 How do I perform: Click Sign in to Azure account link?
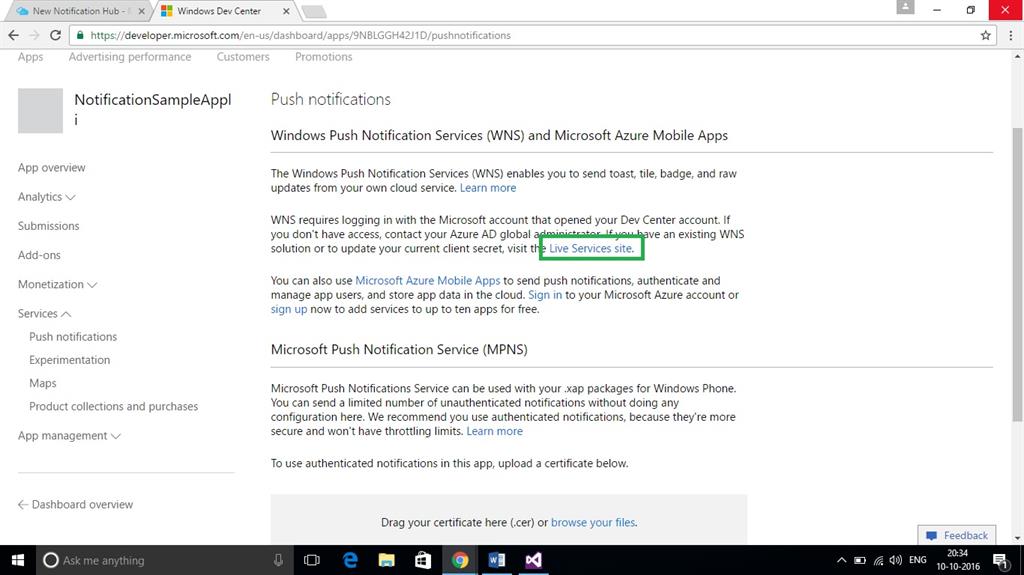pyautogui.click(x=545, y=295)
